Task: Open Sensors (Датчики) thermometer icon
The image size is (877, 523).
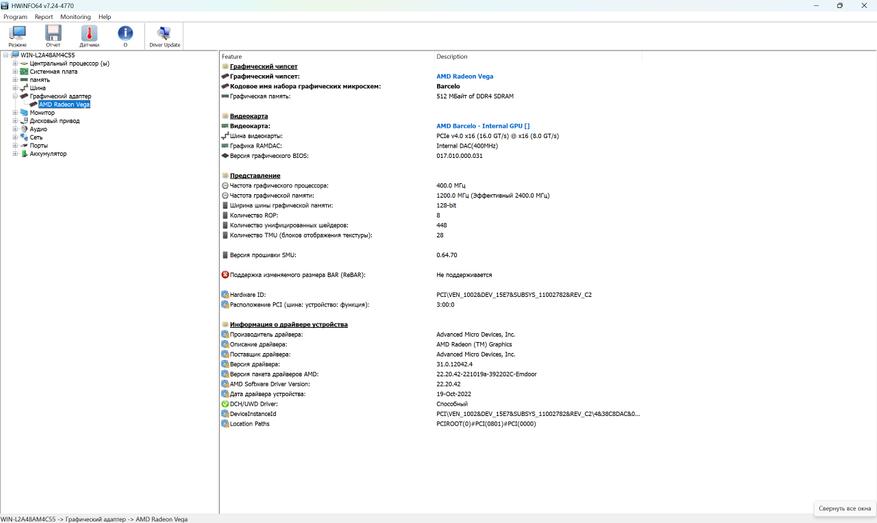Action: tap(89, 34)
